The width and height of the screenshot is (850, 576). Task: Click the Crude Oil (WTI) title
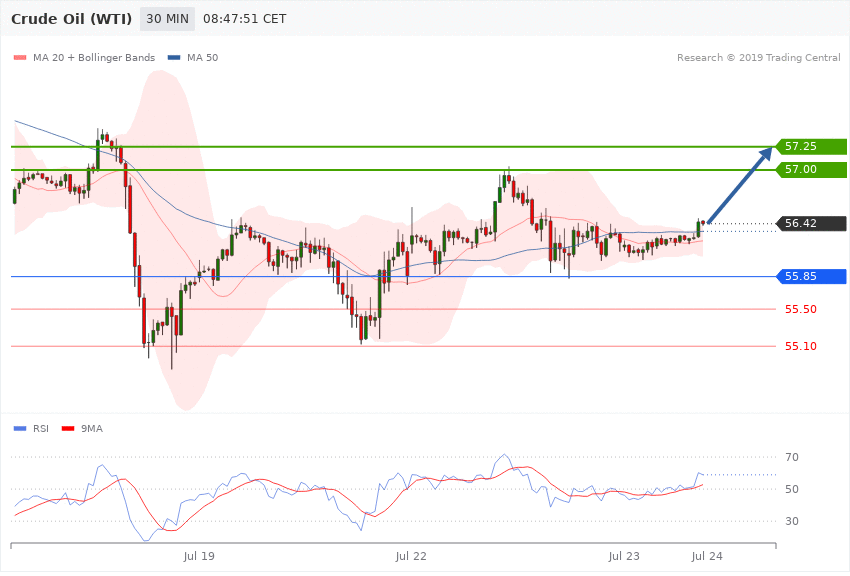(72, 19)
